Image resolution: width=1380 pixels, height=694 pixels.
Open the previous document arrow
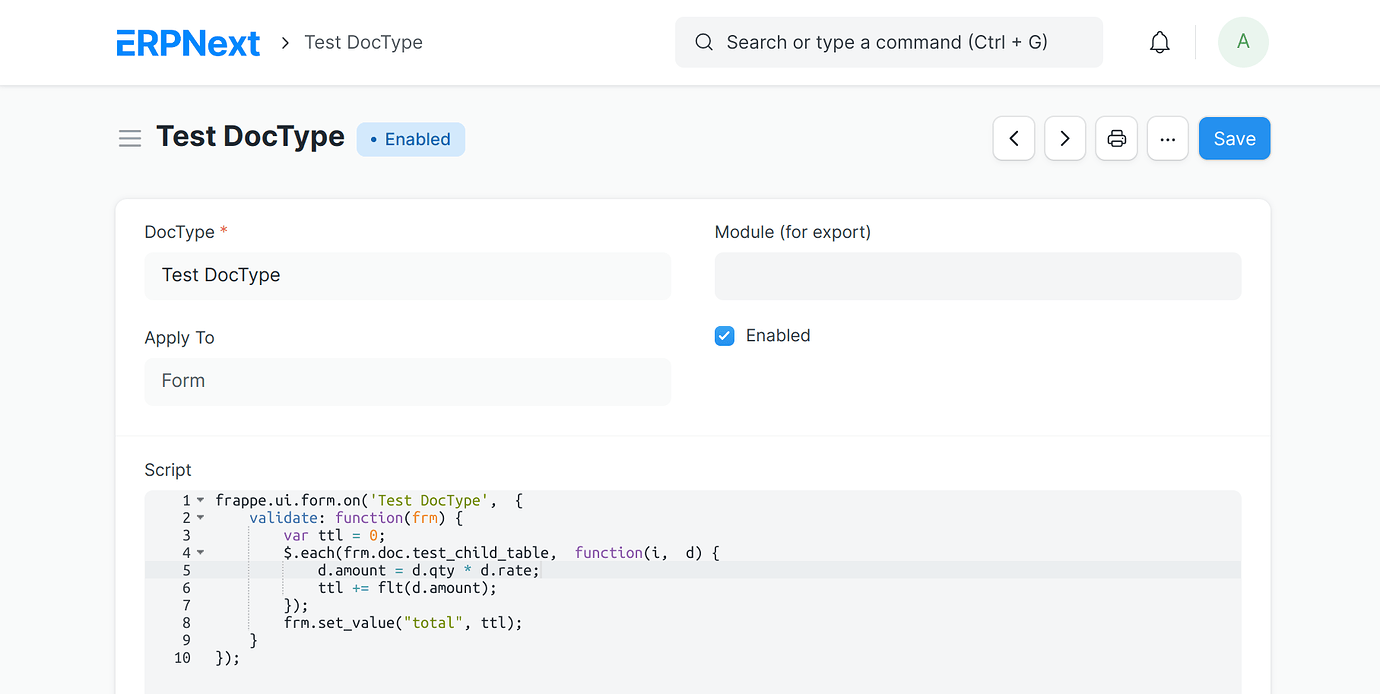tap(1013, 138)
